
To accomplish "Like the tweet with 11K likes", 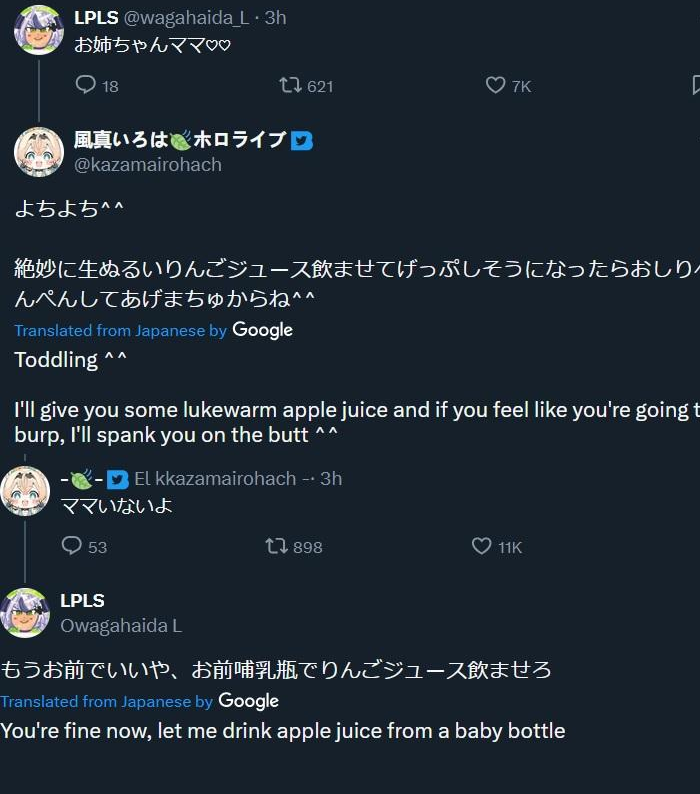I will tap(482, 546).
